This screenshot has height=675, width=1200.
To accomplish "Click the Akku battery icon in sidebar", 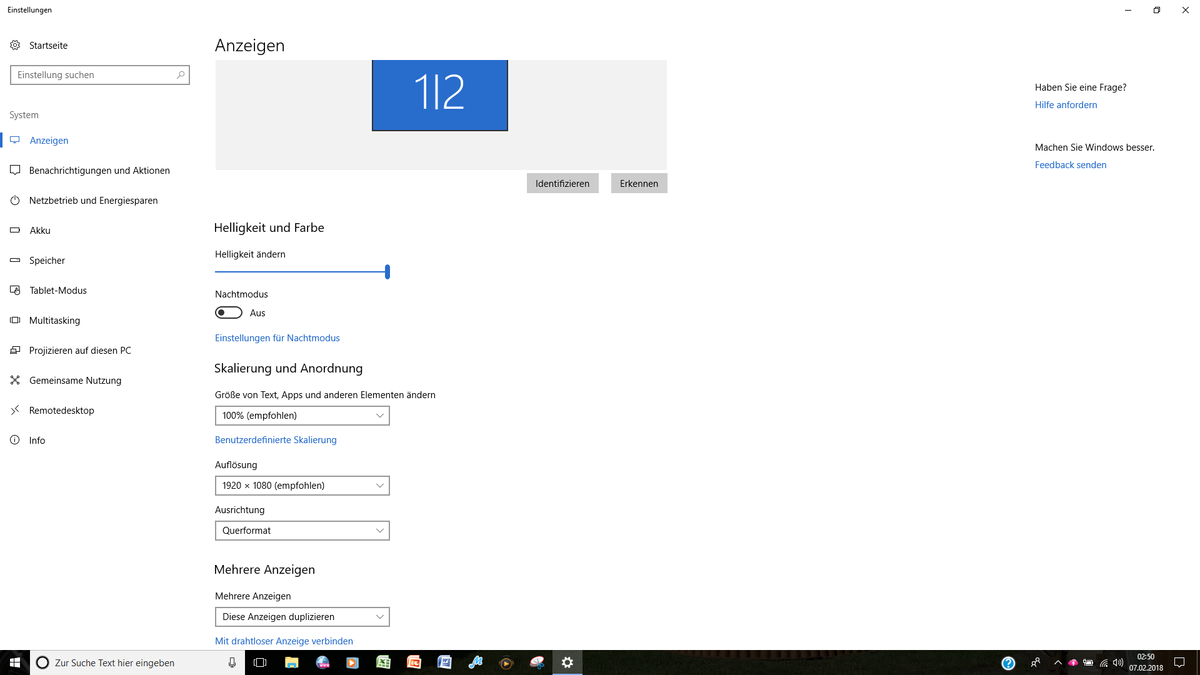I will tap(15, 230).
